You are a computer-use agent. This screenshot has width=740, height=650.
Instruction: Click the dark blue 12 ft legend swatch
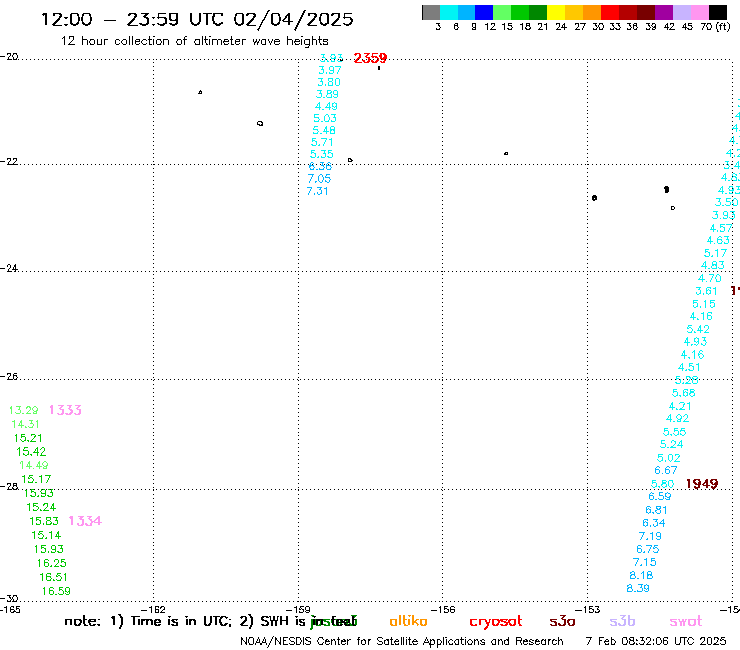(484, 12)
